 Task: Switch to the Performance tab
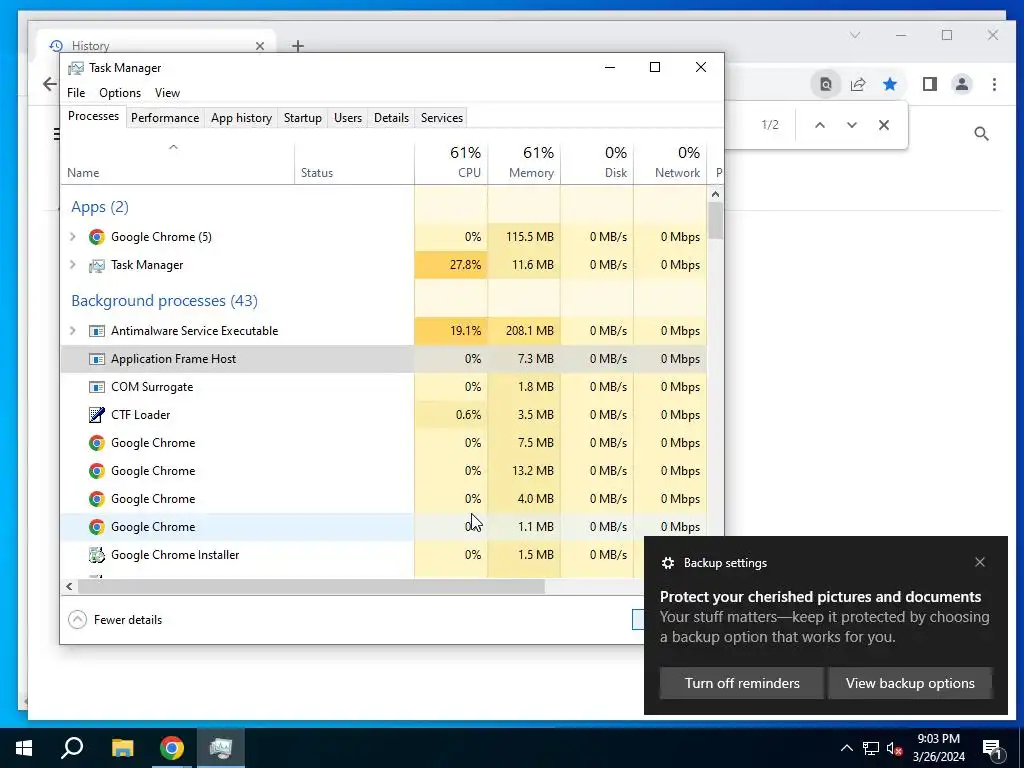tap(165, 118)
